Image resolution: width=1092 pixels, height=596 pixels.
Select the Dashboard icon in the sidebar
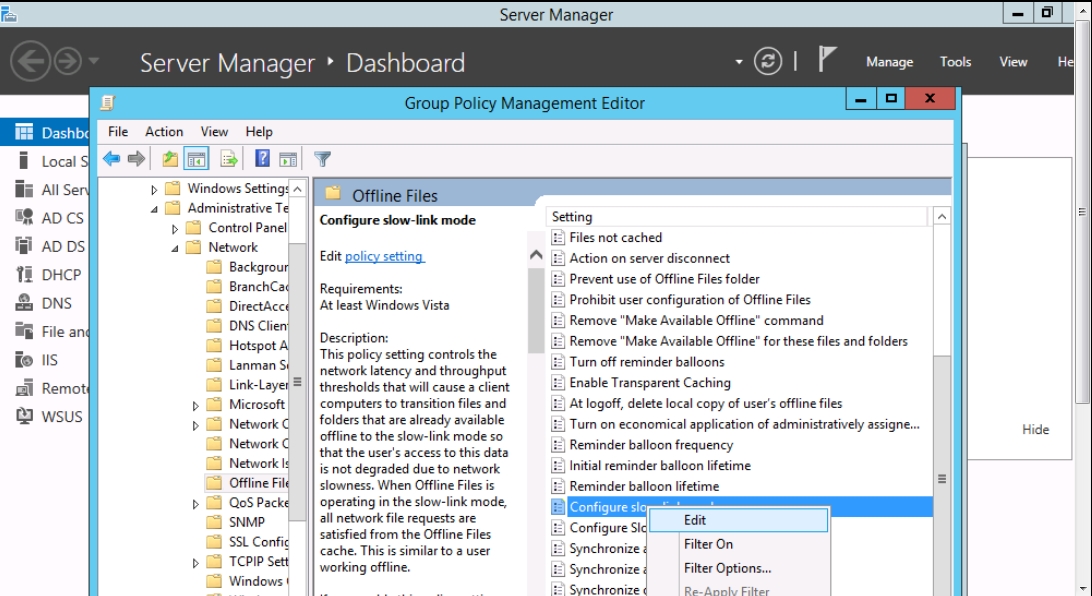point(24,132)
